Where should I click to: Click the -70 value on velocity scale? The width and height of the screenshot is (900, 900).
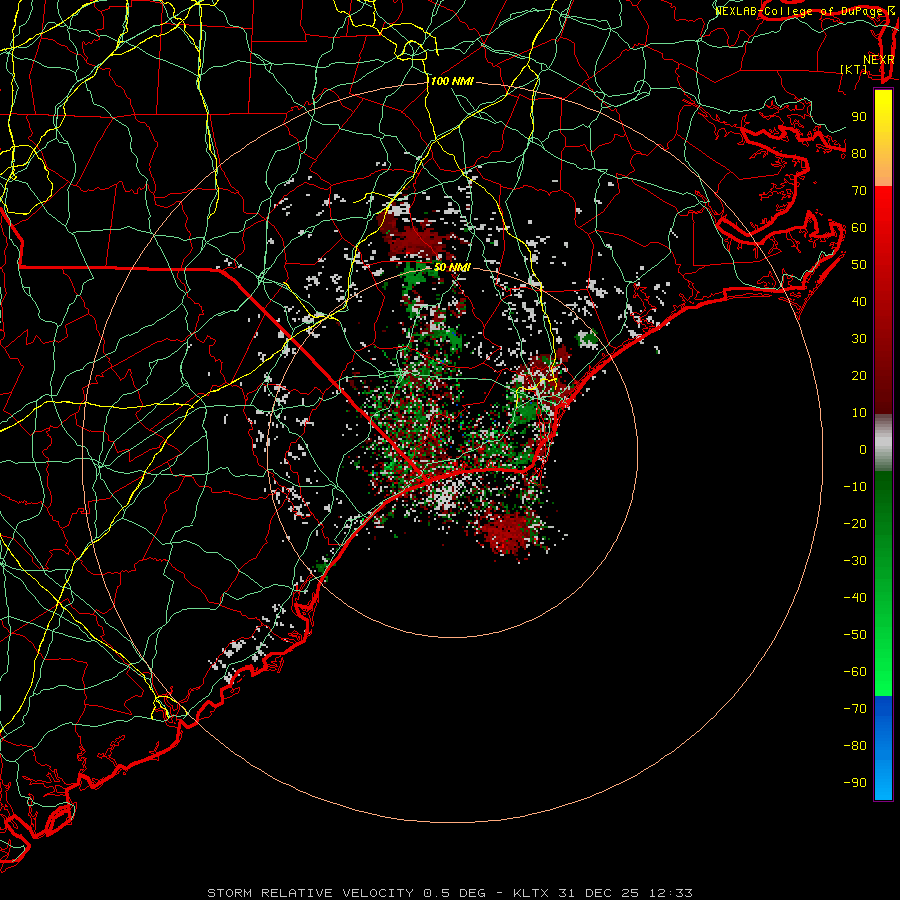(855, 709)
